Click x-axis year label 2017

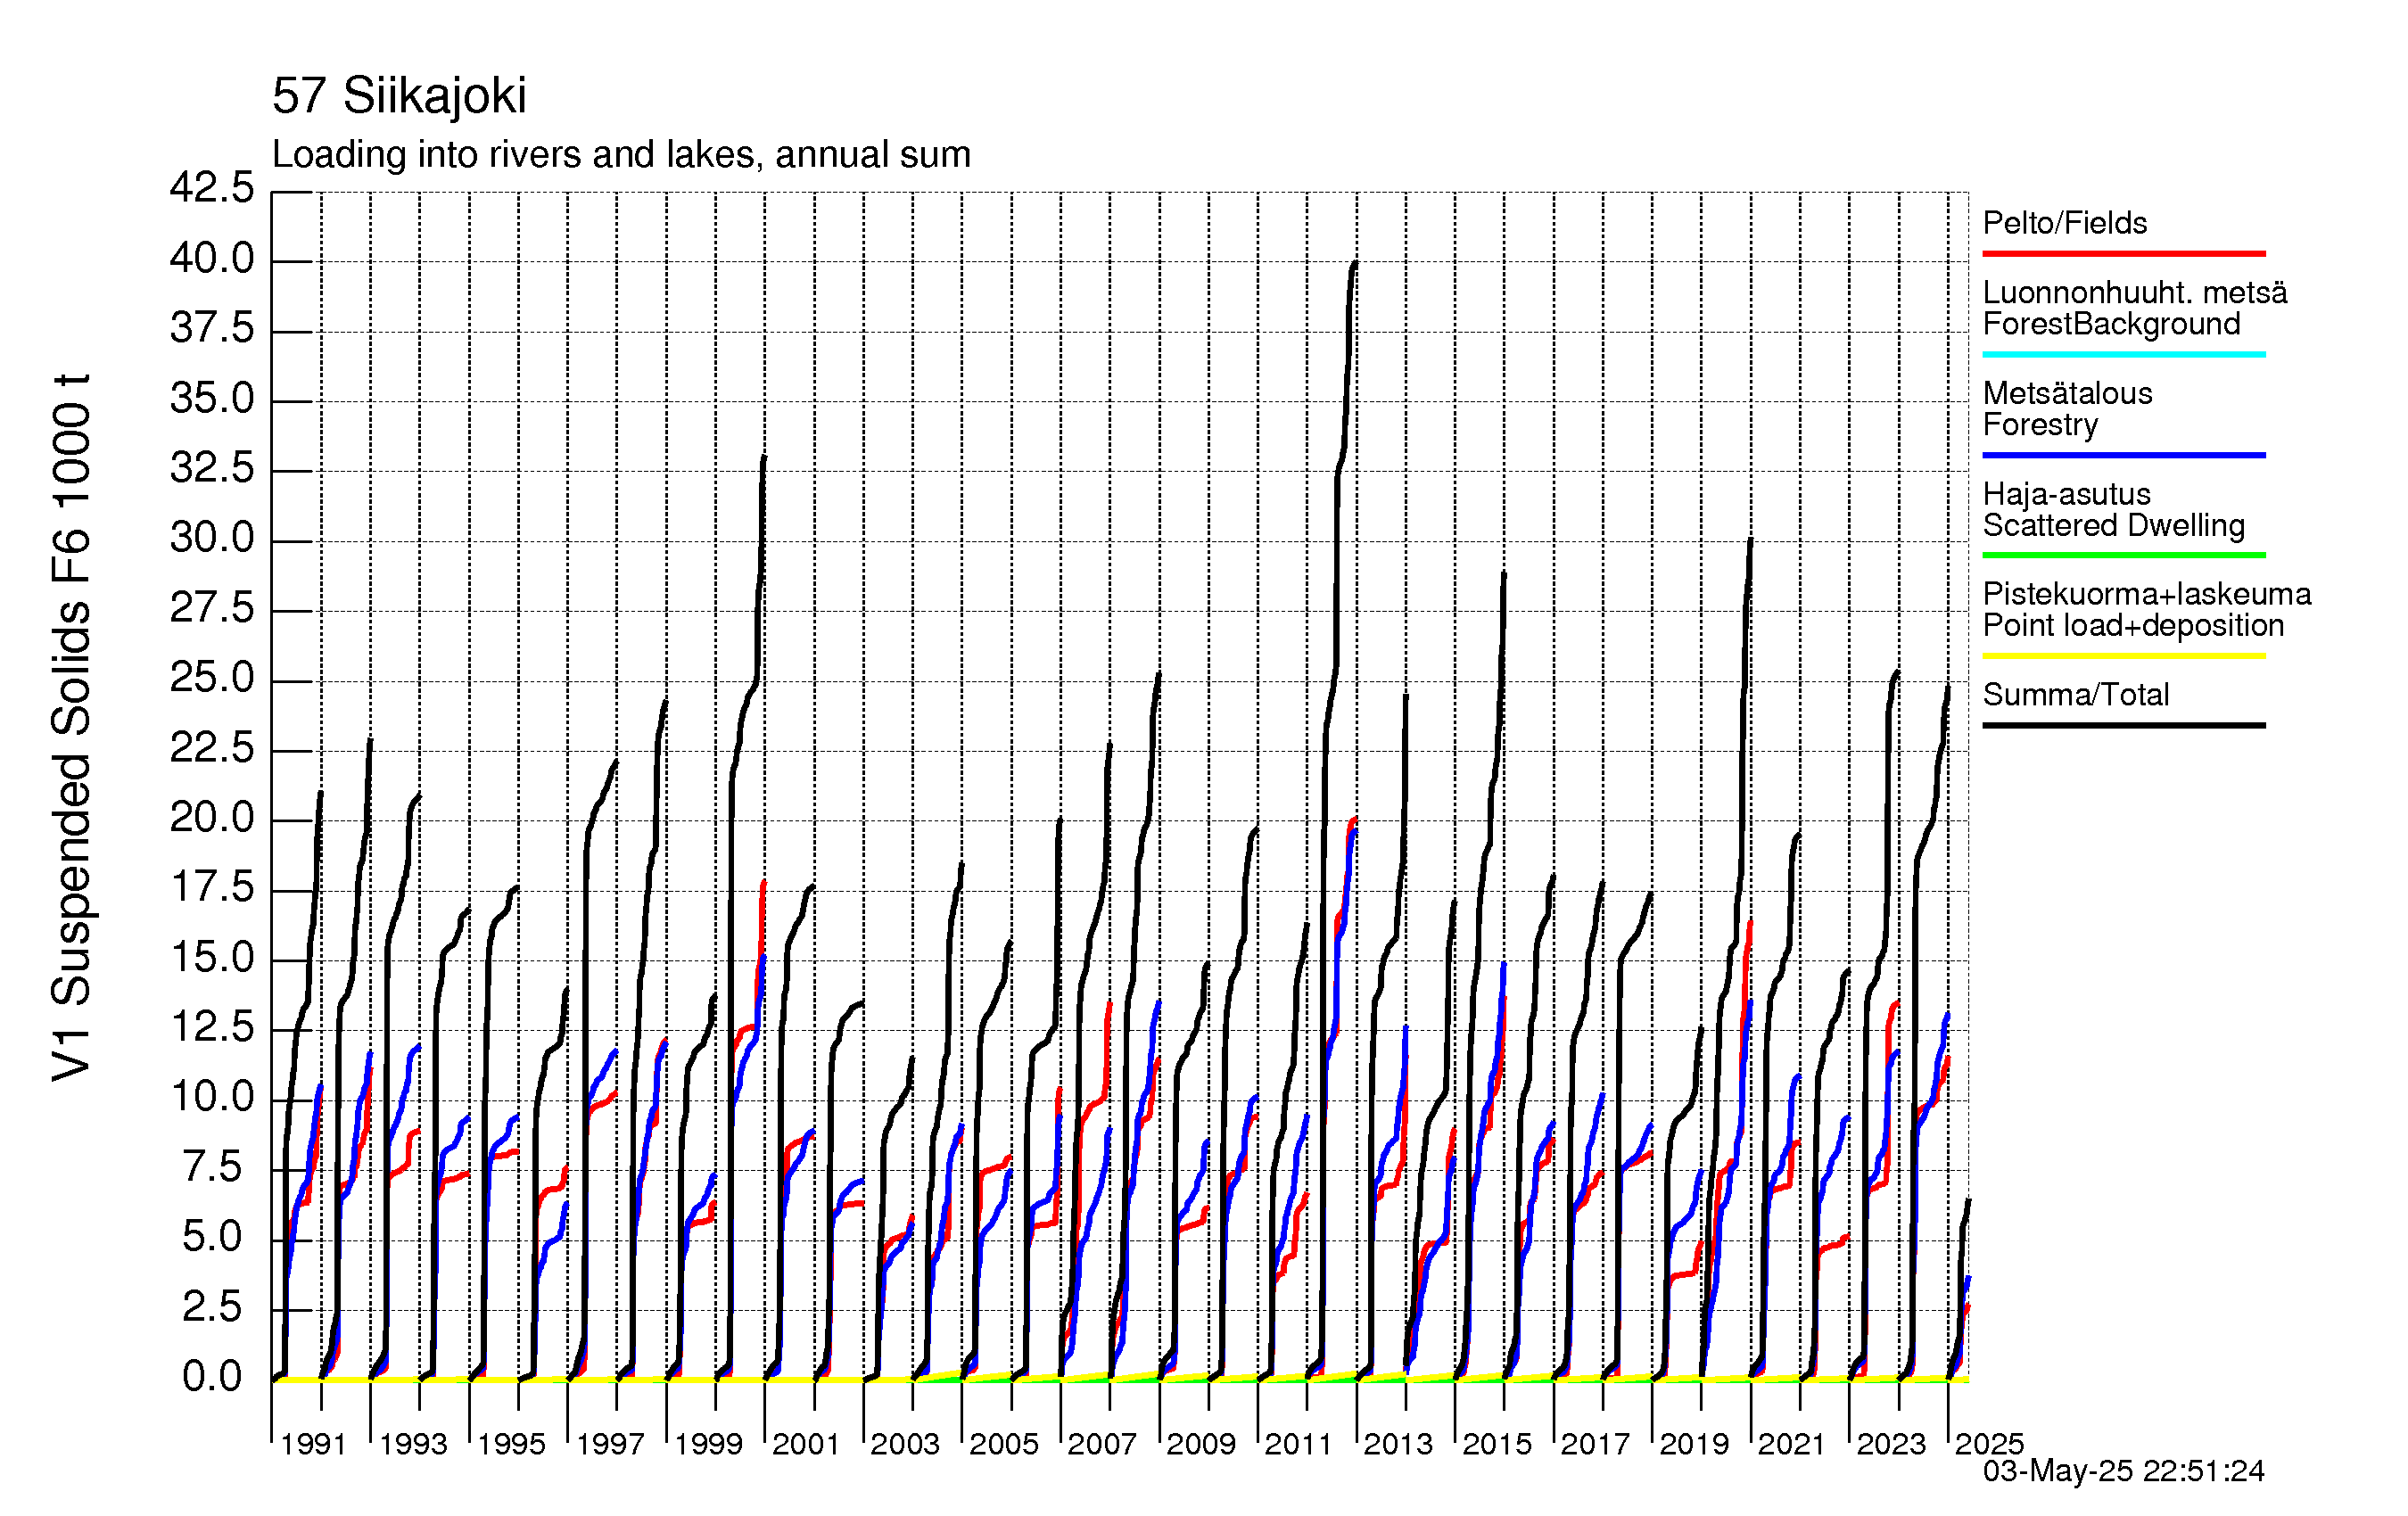(x=1595, y=1444)
